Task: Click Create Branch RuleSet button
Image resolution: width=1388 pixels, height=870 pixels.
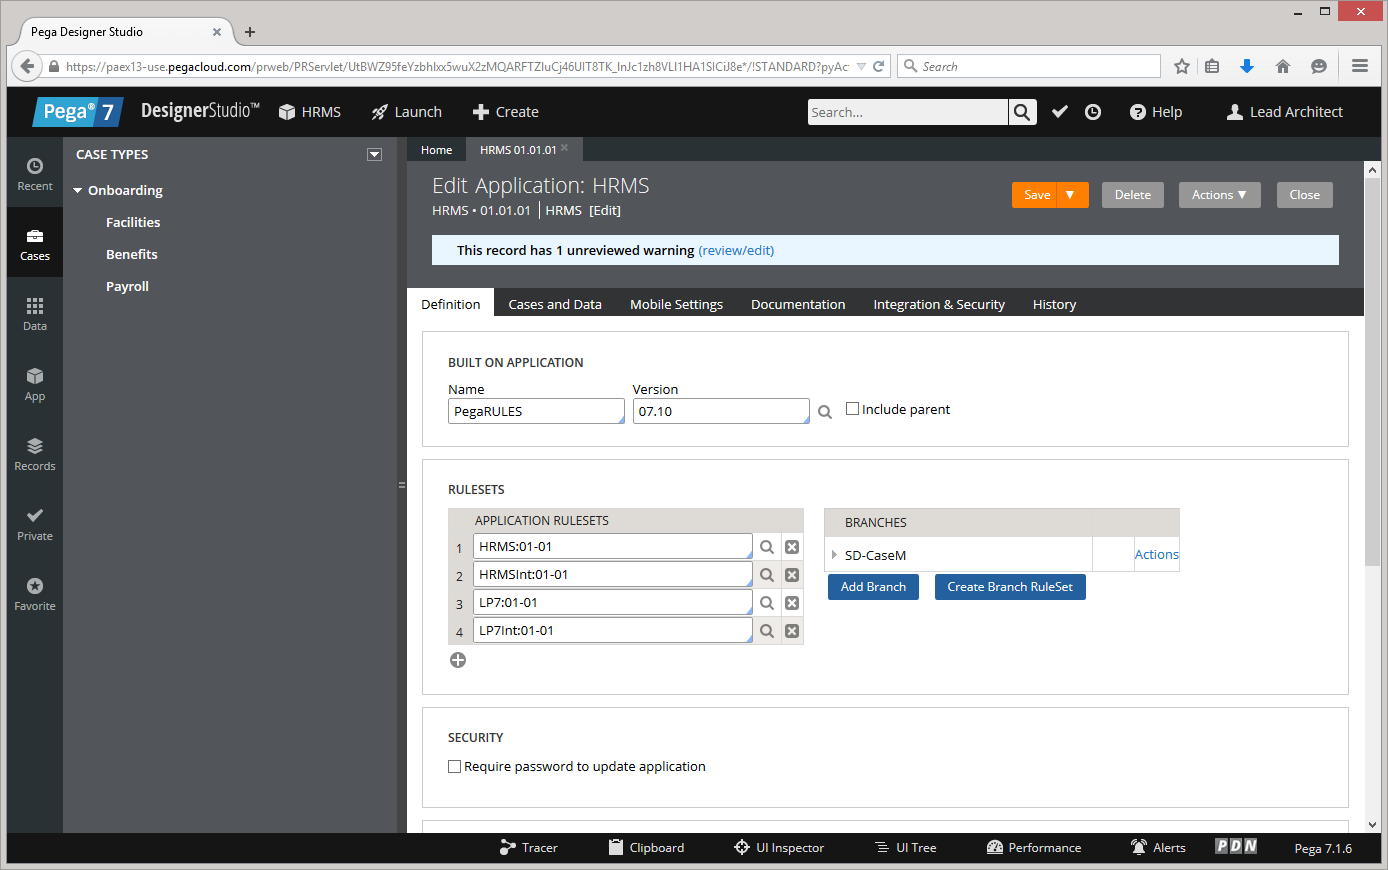Action: click(1010, 587)
